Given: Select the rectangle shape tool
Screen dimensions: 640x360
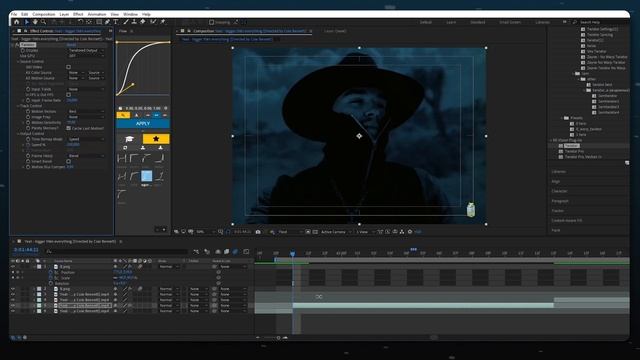Looking at the screenshot, I should coord(99,22).
